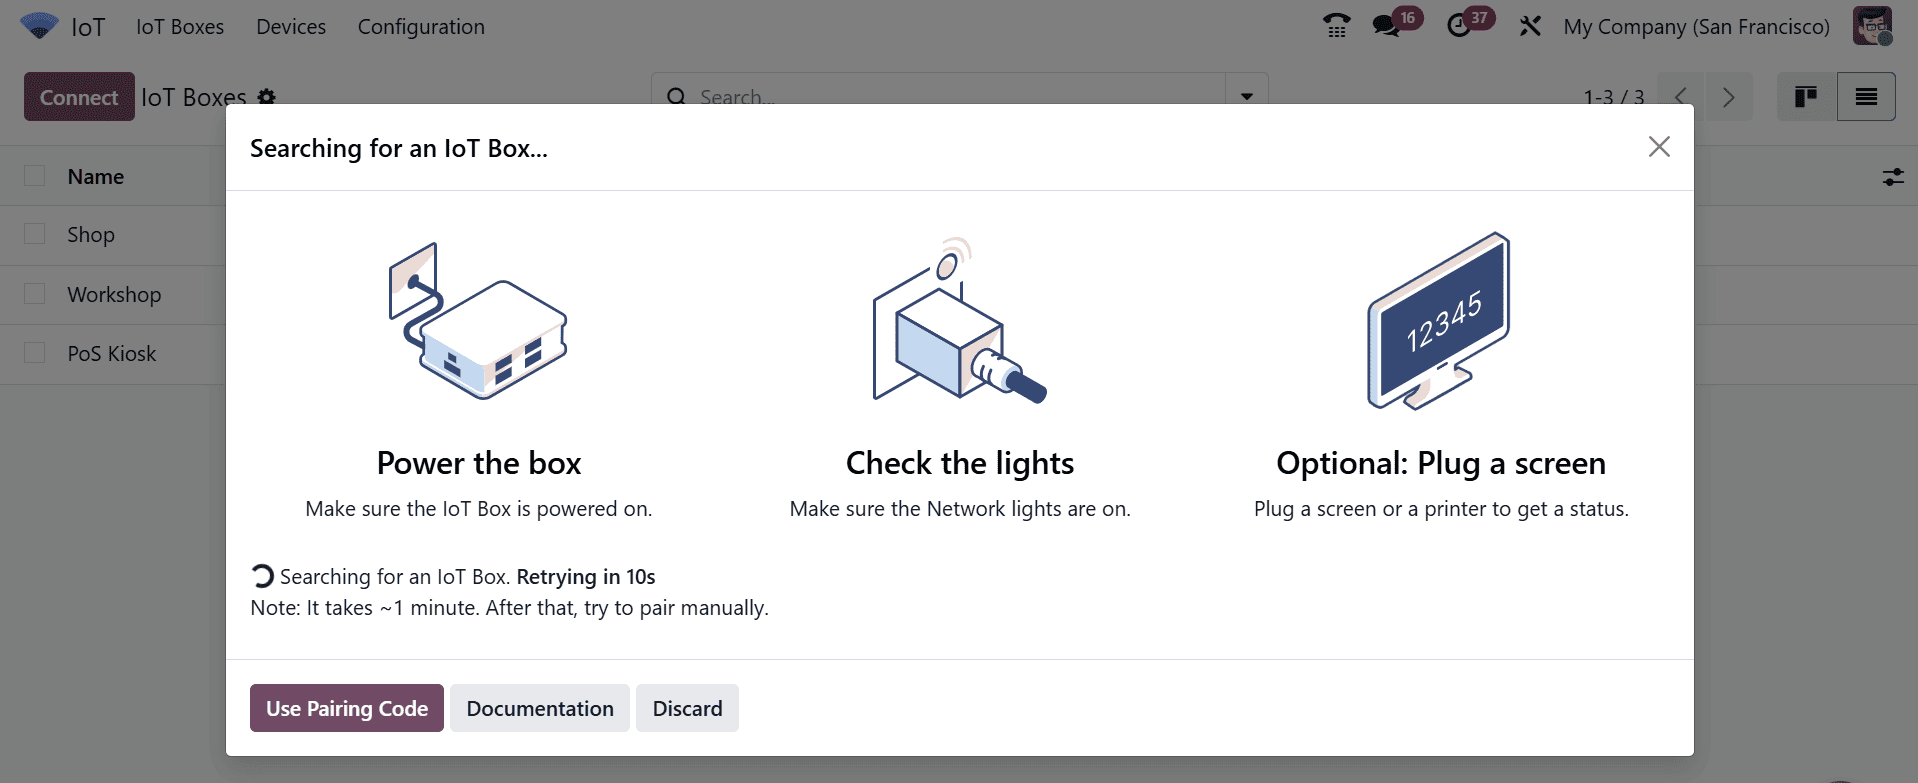Image resolution: width=1918 pixels, height=783 pixels.
Task: Select the PoS Kiosk row checkbox
Action: tap(36, 352)
